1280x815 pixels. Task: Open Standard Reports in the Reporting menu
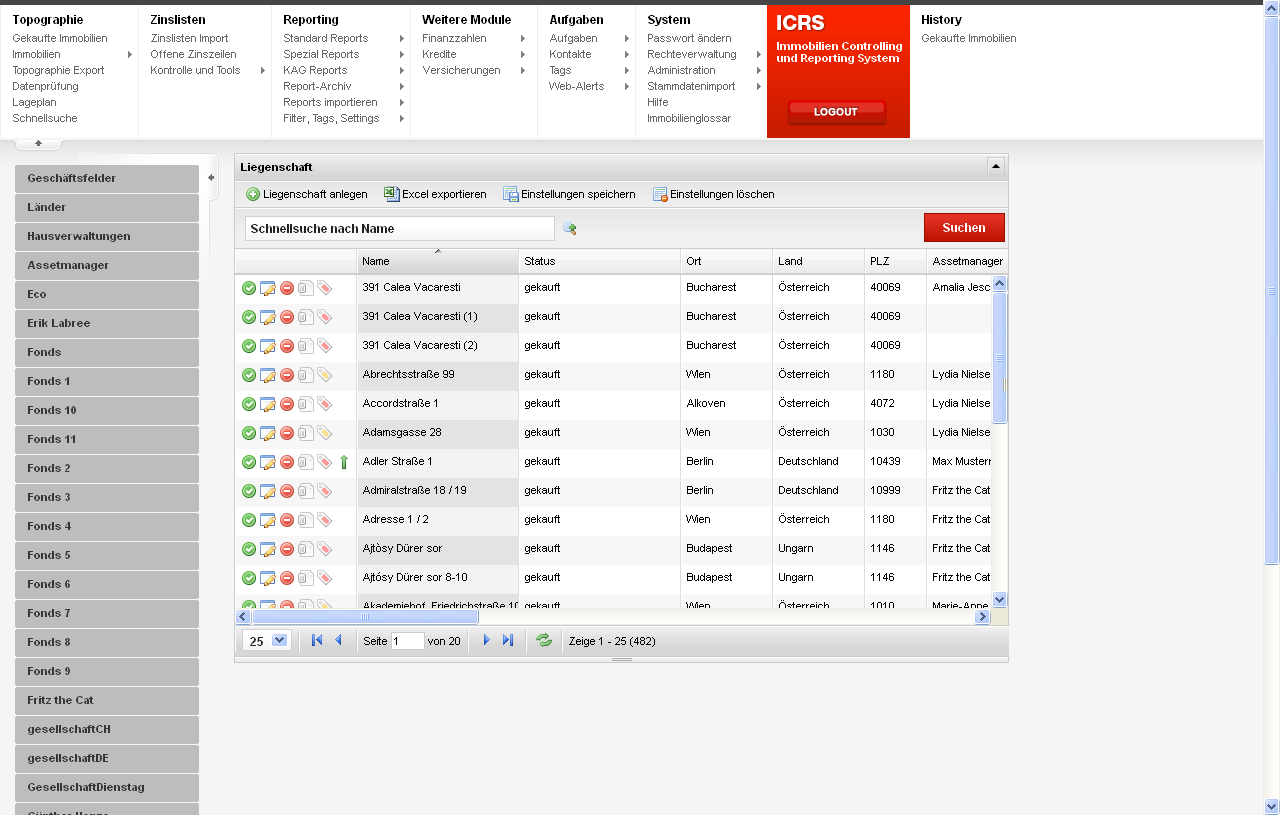325,38
